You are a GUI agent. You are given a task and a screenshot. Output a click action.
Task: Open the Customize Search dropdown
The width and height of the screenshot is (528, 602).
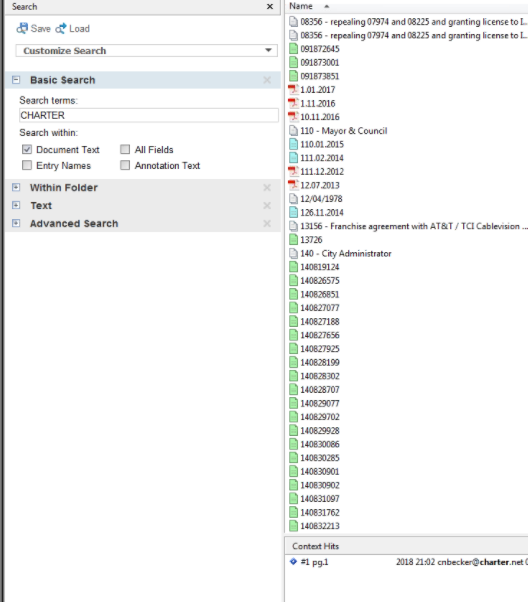146,51
